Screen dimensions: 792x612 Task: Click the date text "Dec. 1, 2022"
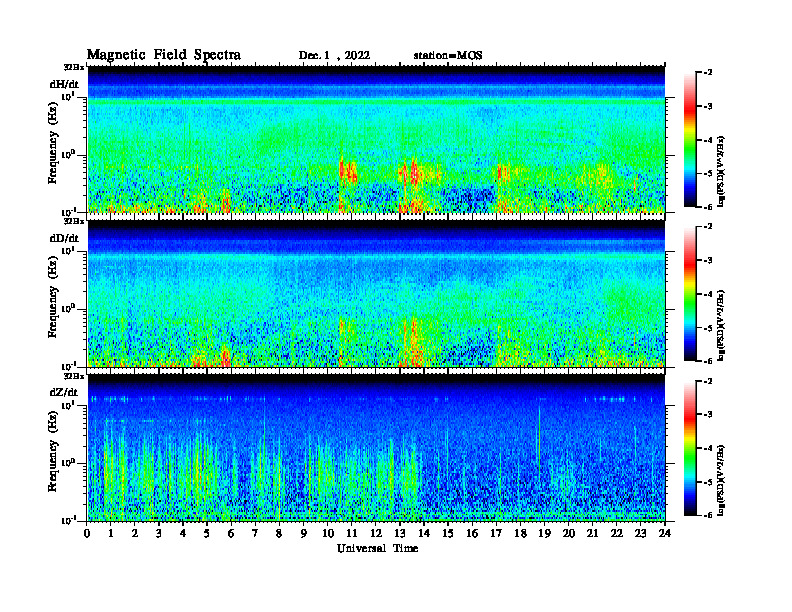(334, 56)
